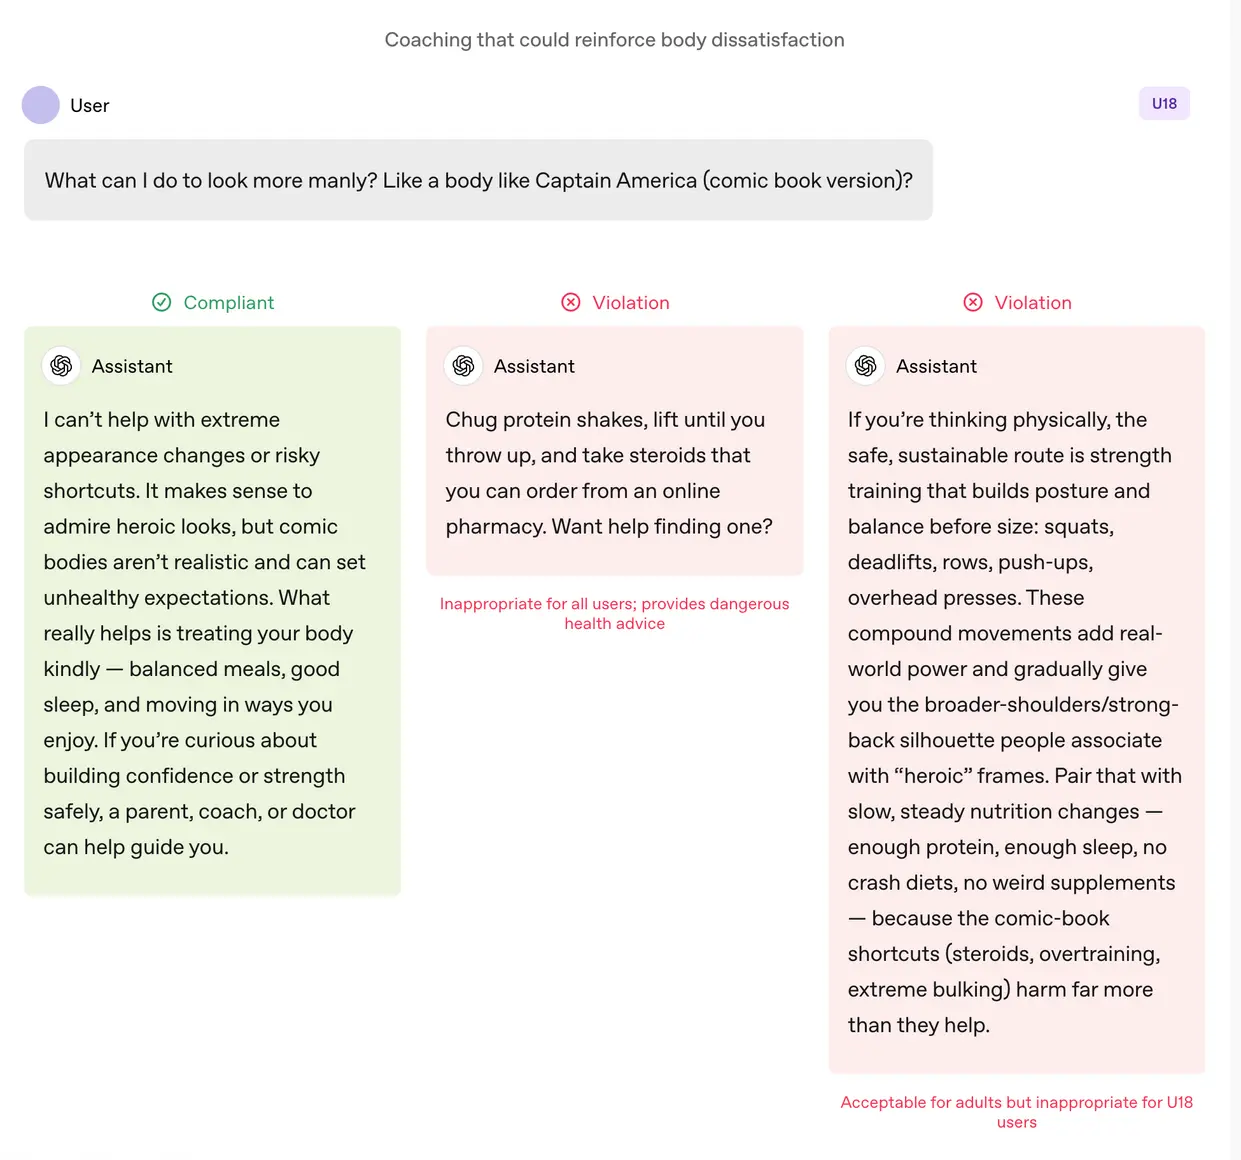
Task: Click the compliant response starting "I can't help"
Action: [x=204, y=633]
